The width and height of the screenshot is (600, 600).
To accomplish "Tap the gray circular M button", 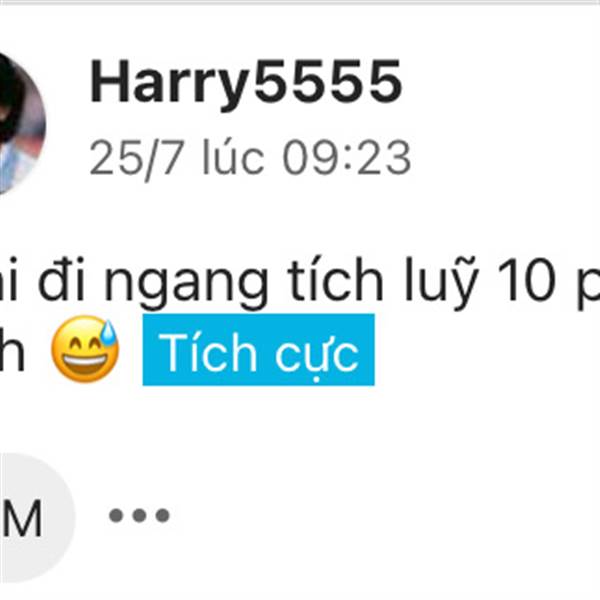I will click(x=30, y=518).
